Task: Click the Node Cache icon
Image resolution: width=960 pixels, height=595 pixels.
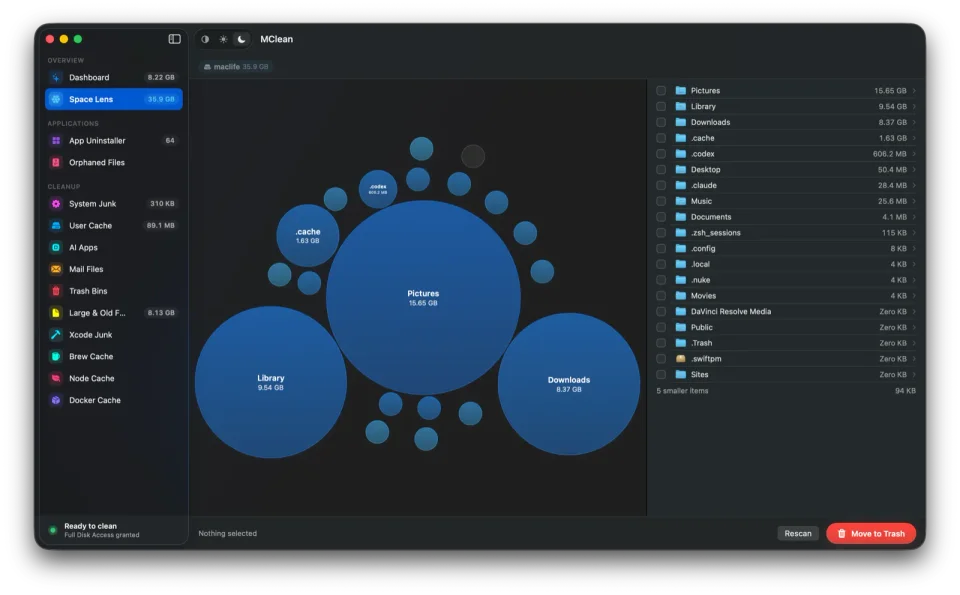Action: click(56, 378)
